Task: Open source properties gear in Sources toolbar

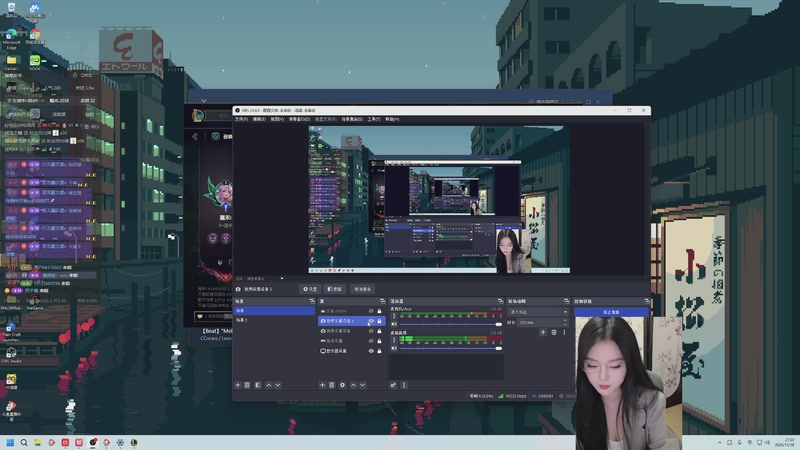Action: point(342,385)
